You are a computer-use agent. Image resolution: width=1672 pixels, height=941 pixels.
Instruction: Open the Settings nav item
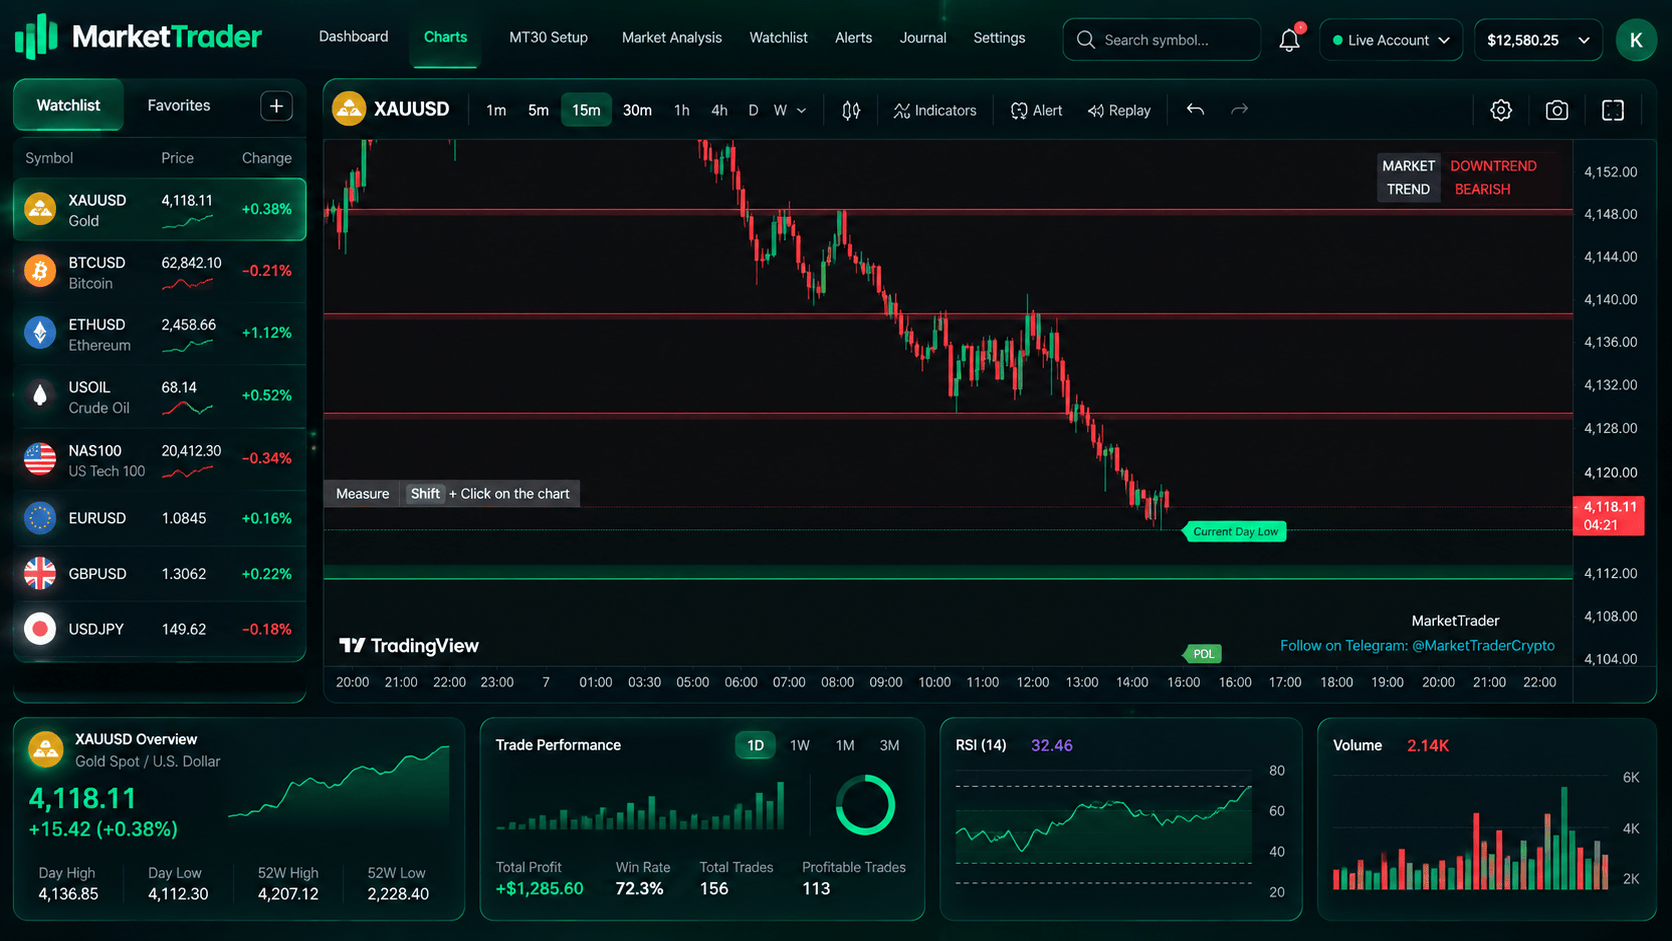999,38
